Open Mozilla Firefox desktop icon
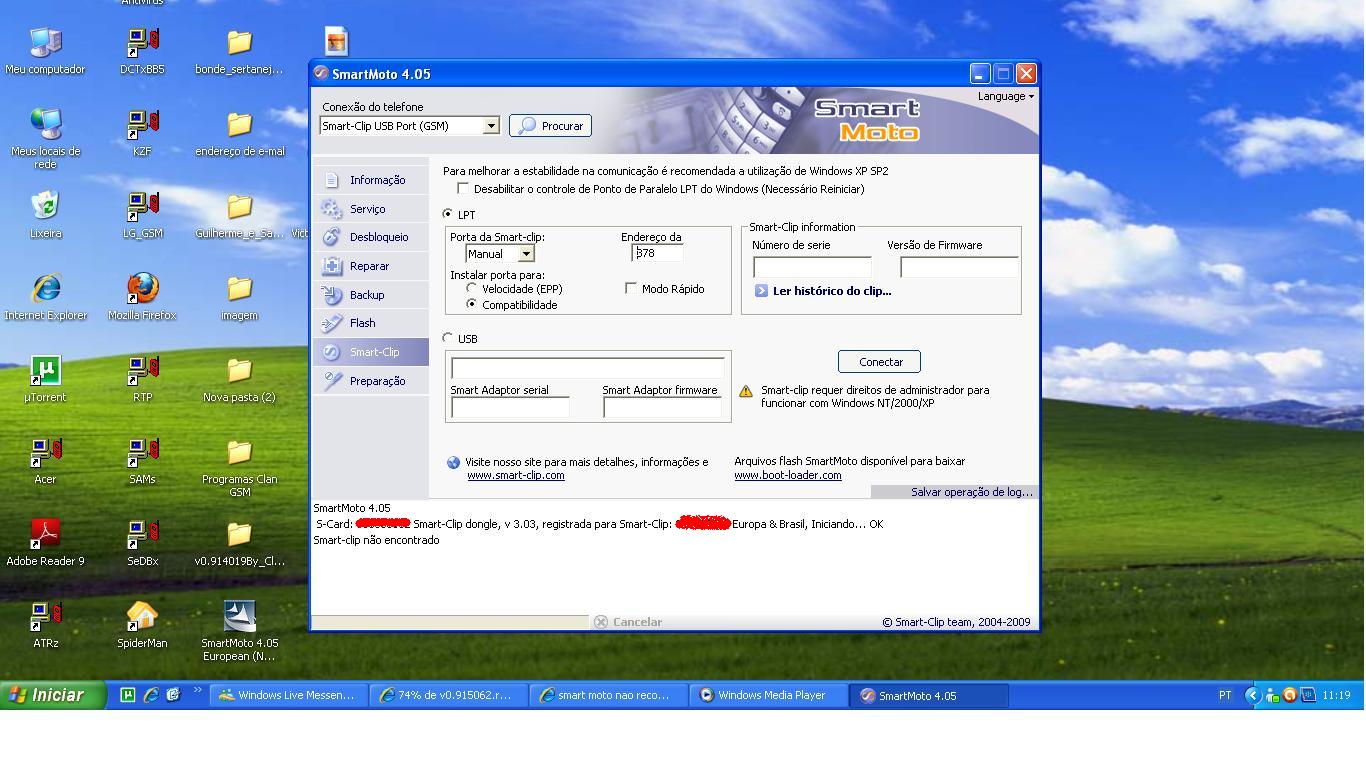This screenshot has width=1366, height=768. click(142, 297)
